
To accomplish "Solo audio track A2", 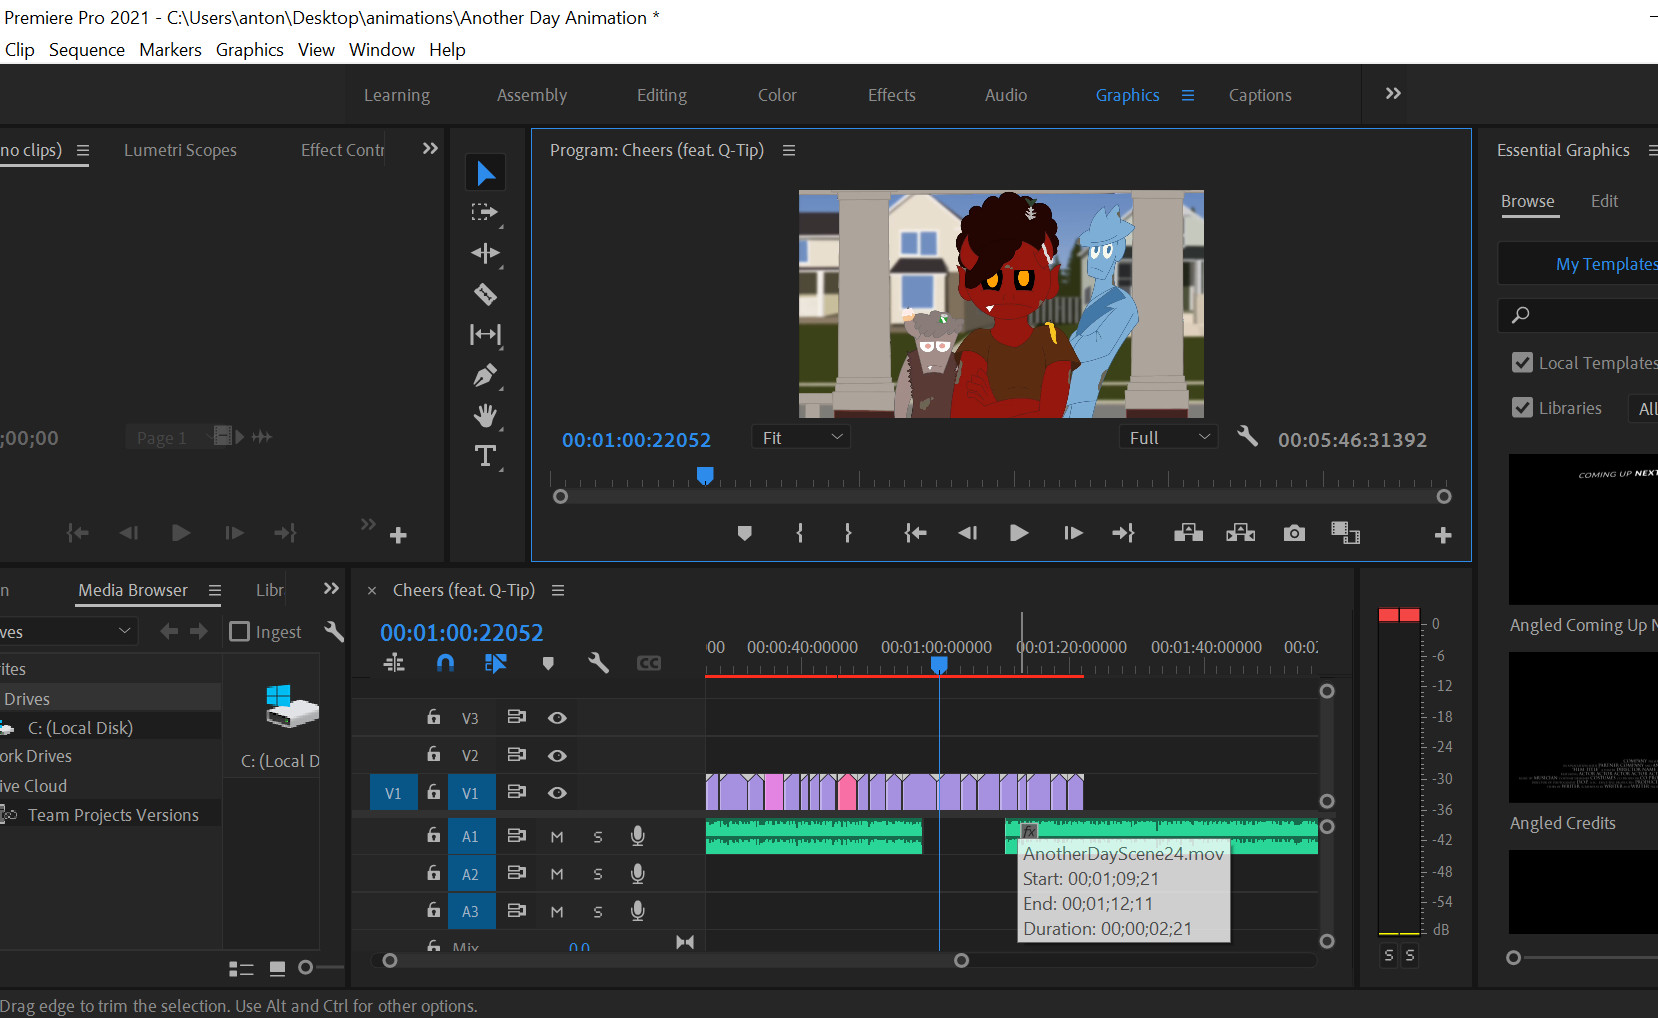I will [x=598, y=874].
